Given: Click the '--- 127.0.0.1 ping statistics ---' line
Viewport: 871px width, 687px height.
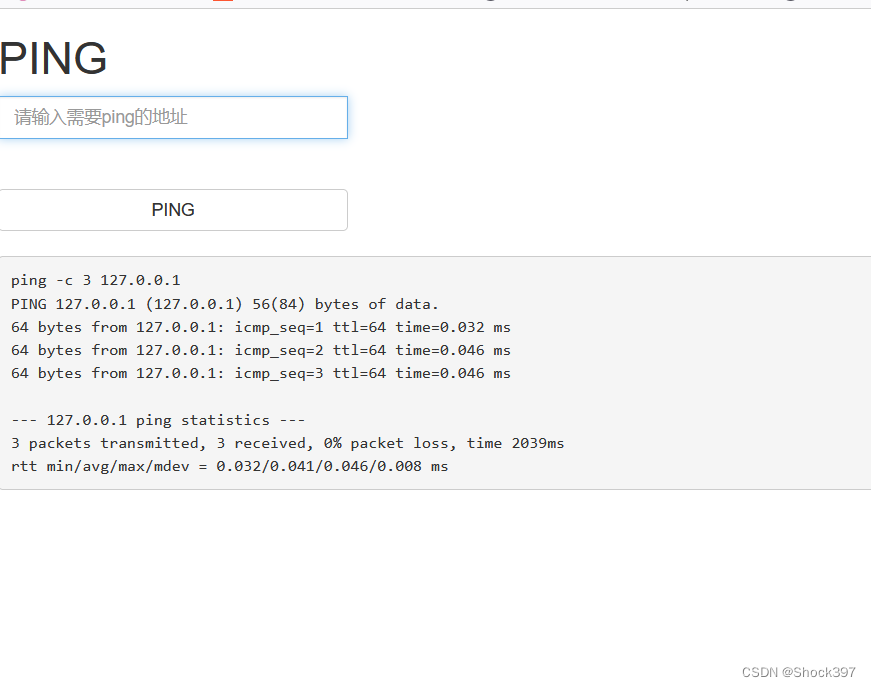Looking at the screenshot, I should point(158,420).
